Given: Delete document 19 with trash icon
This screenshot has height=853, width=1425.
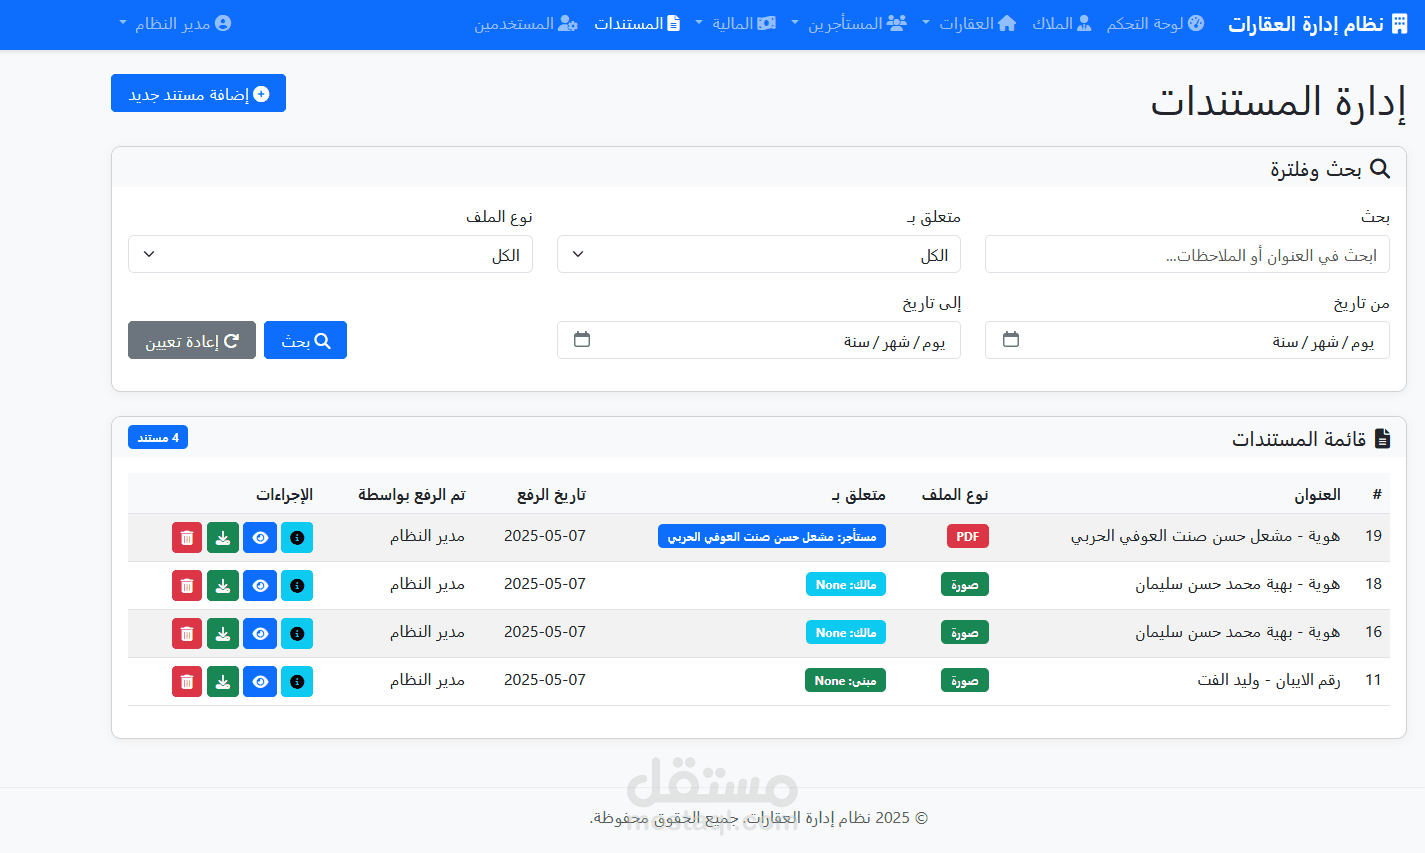Looking at the screenshot, I should click(187, 538).
